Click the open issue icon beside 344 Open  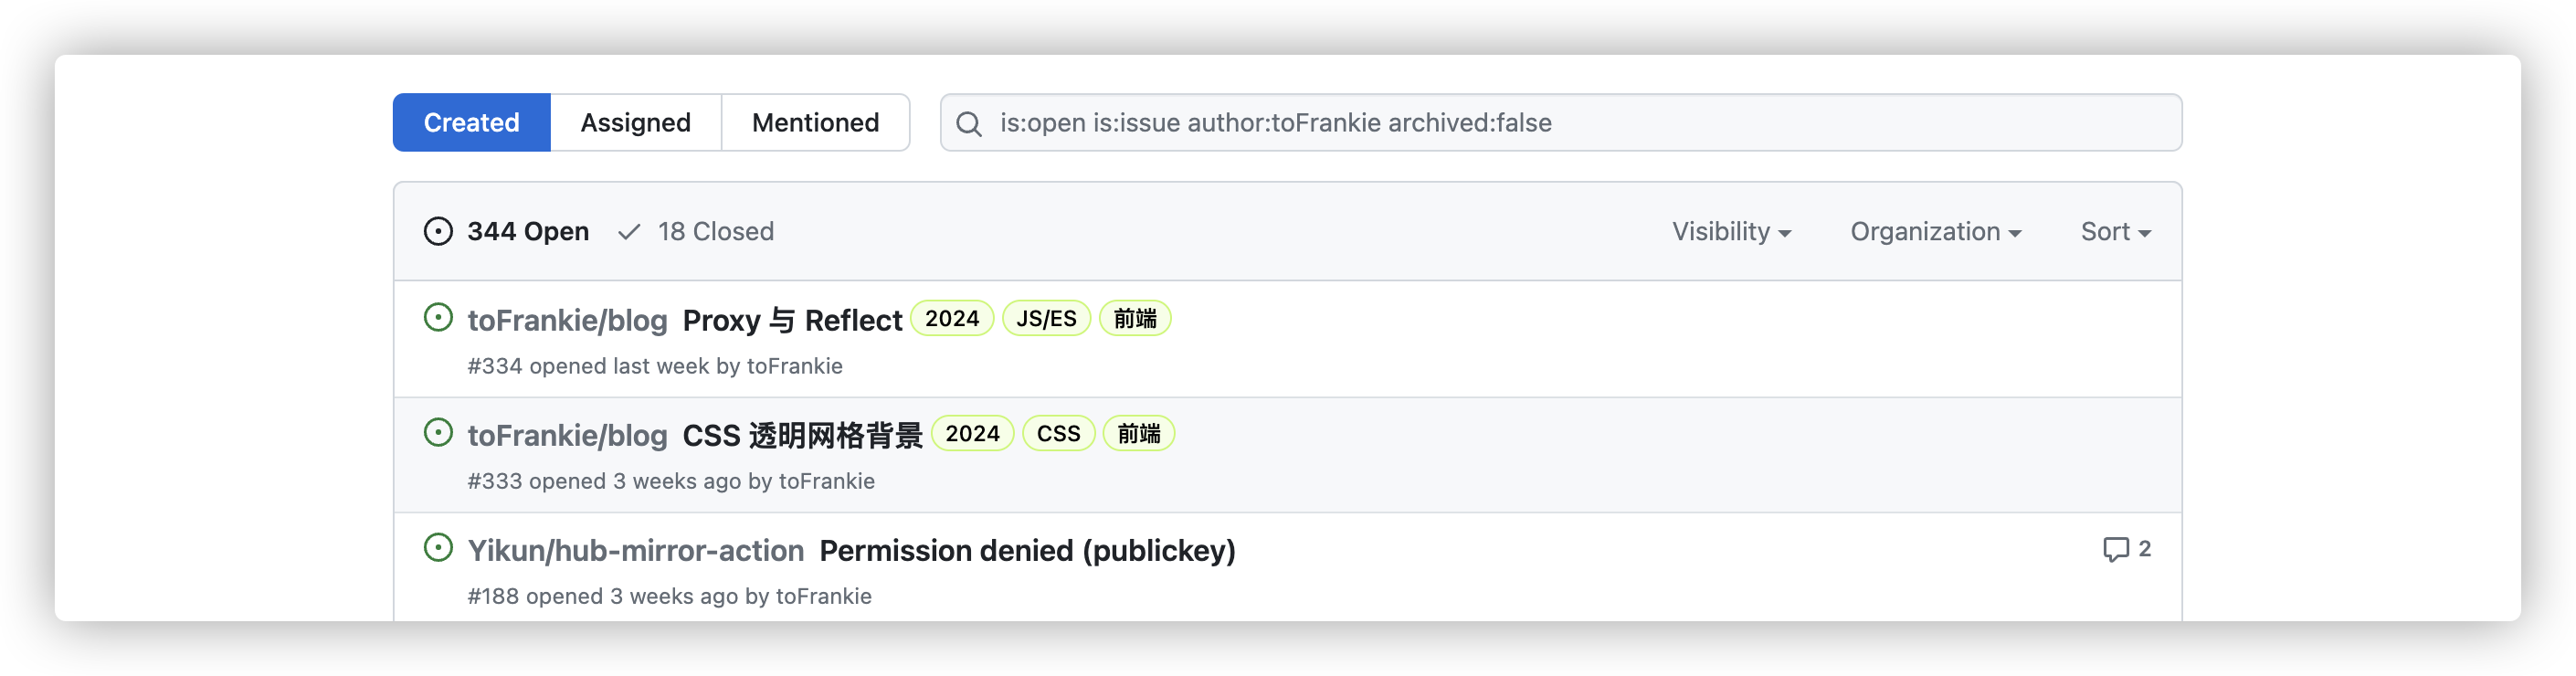pos(438,232)
